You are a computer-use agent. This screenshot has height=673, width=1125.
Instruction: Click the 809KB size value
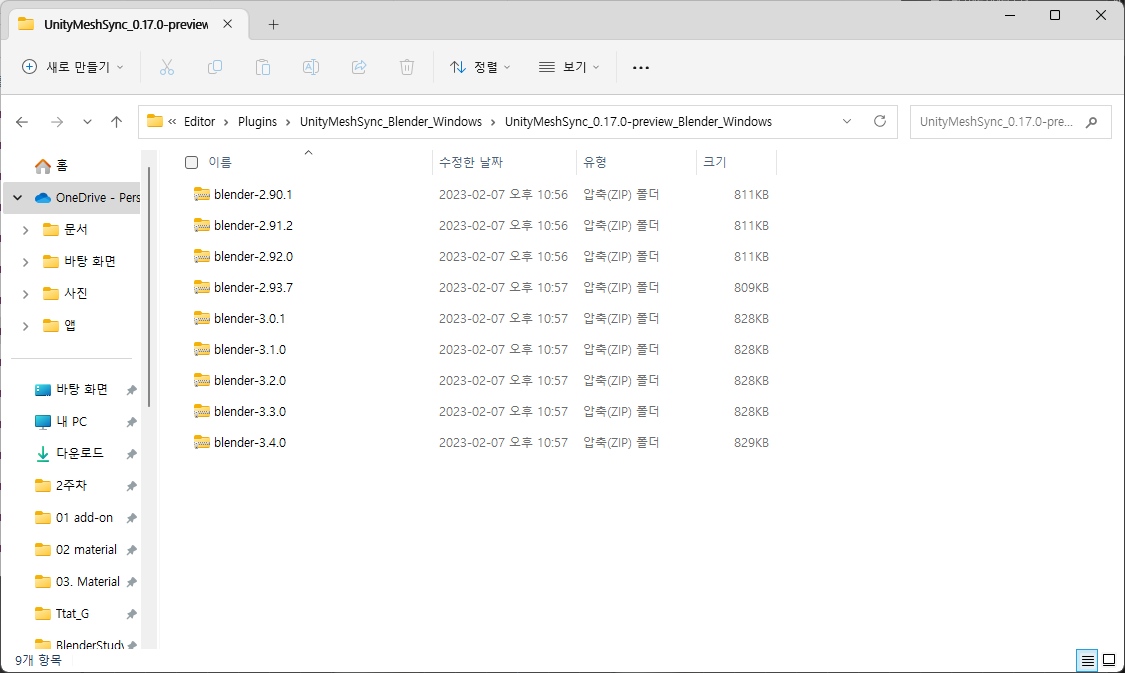[751, 288]
